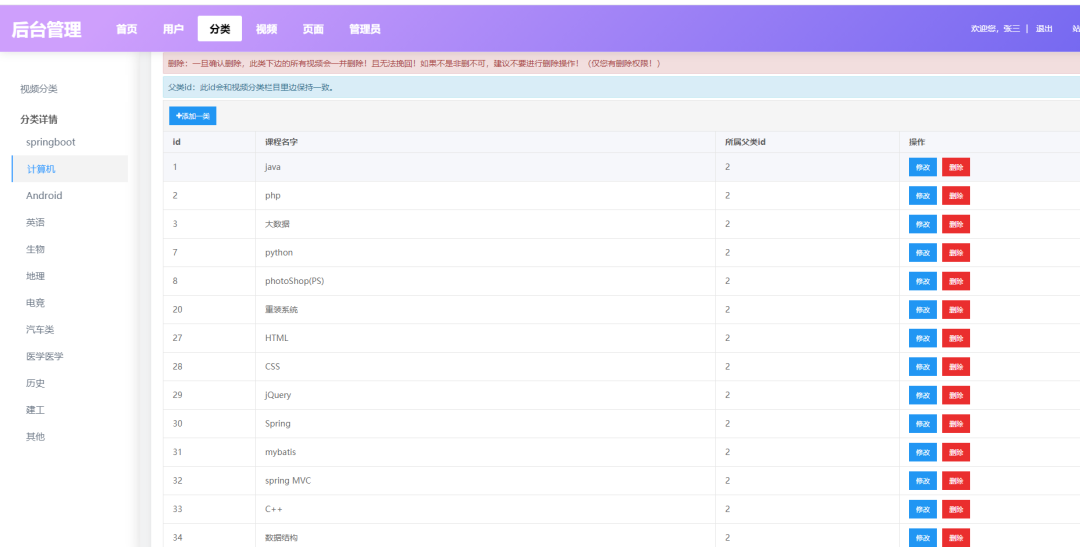
Task: Switch to the 用户 users tab
Action: click(173, 29)
